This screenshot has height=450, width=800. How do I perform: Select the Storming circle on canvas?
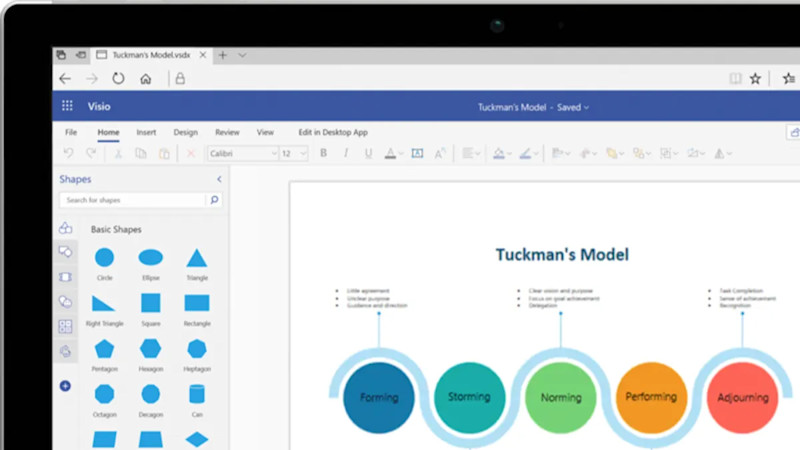click(x=469, y=397)
